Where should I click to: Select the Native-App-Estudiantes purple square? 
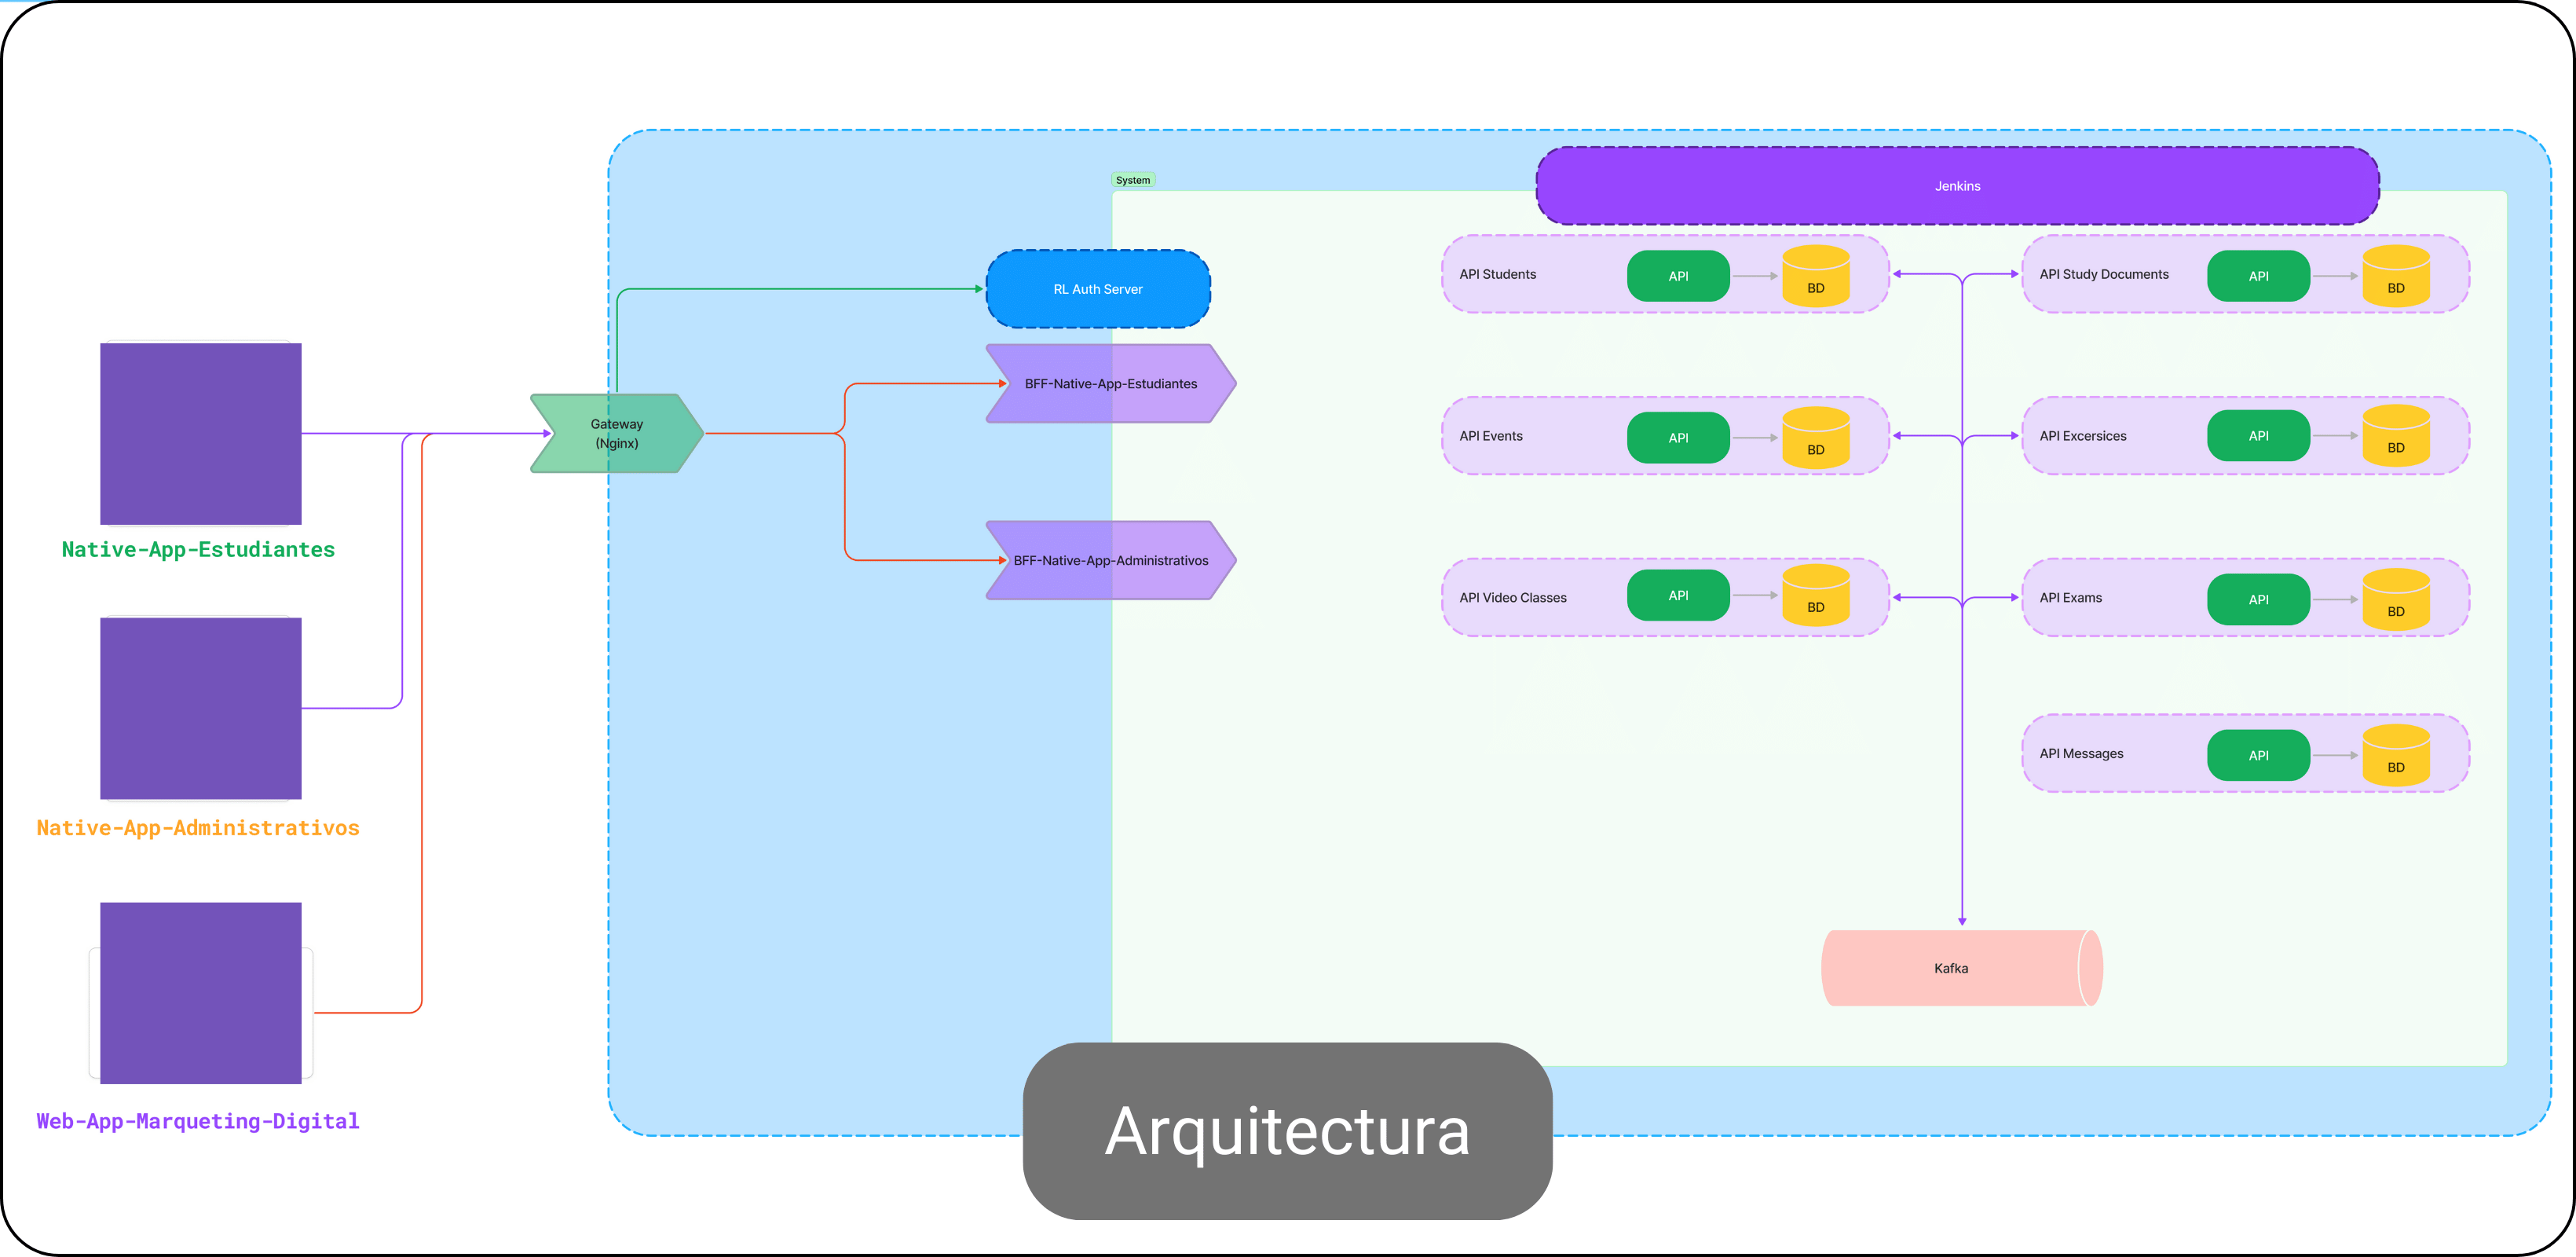[200, 433]
